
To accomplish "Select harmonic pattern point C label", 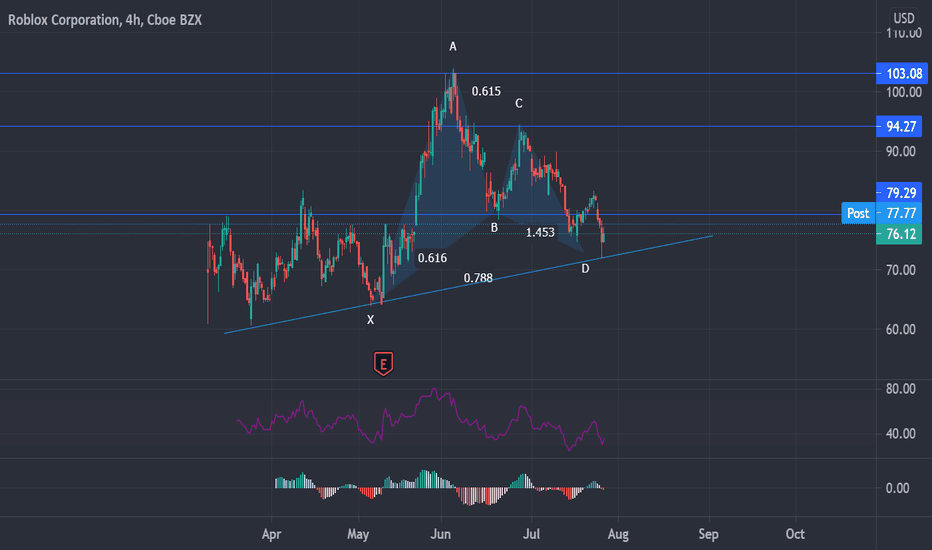I will click(x=518, y=103).
